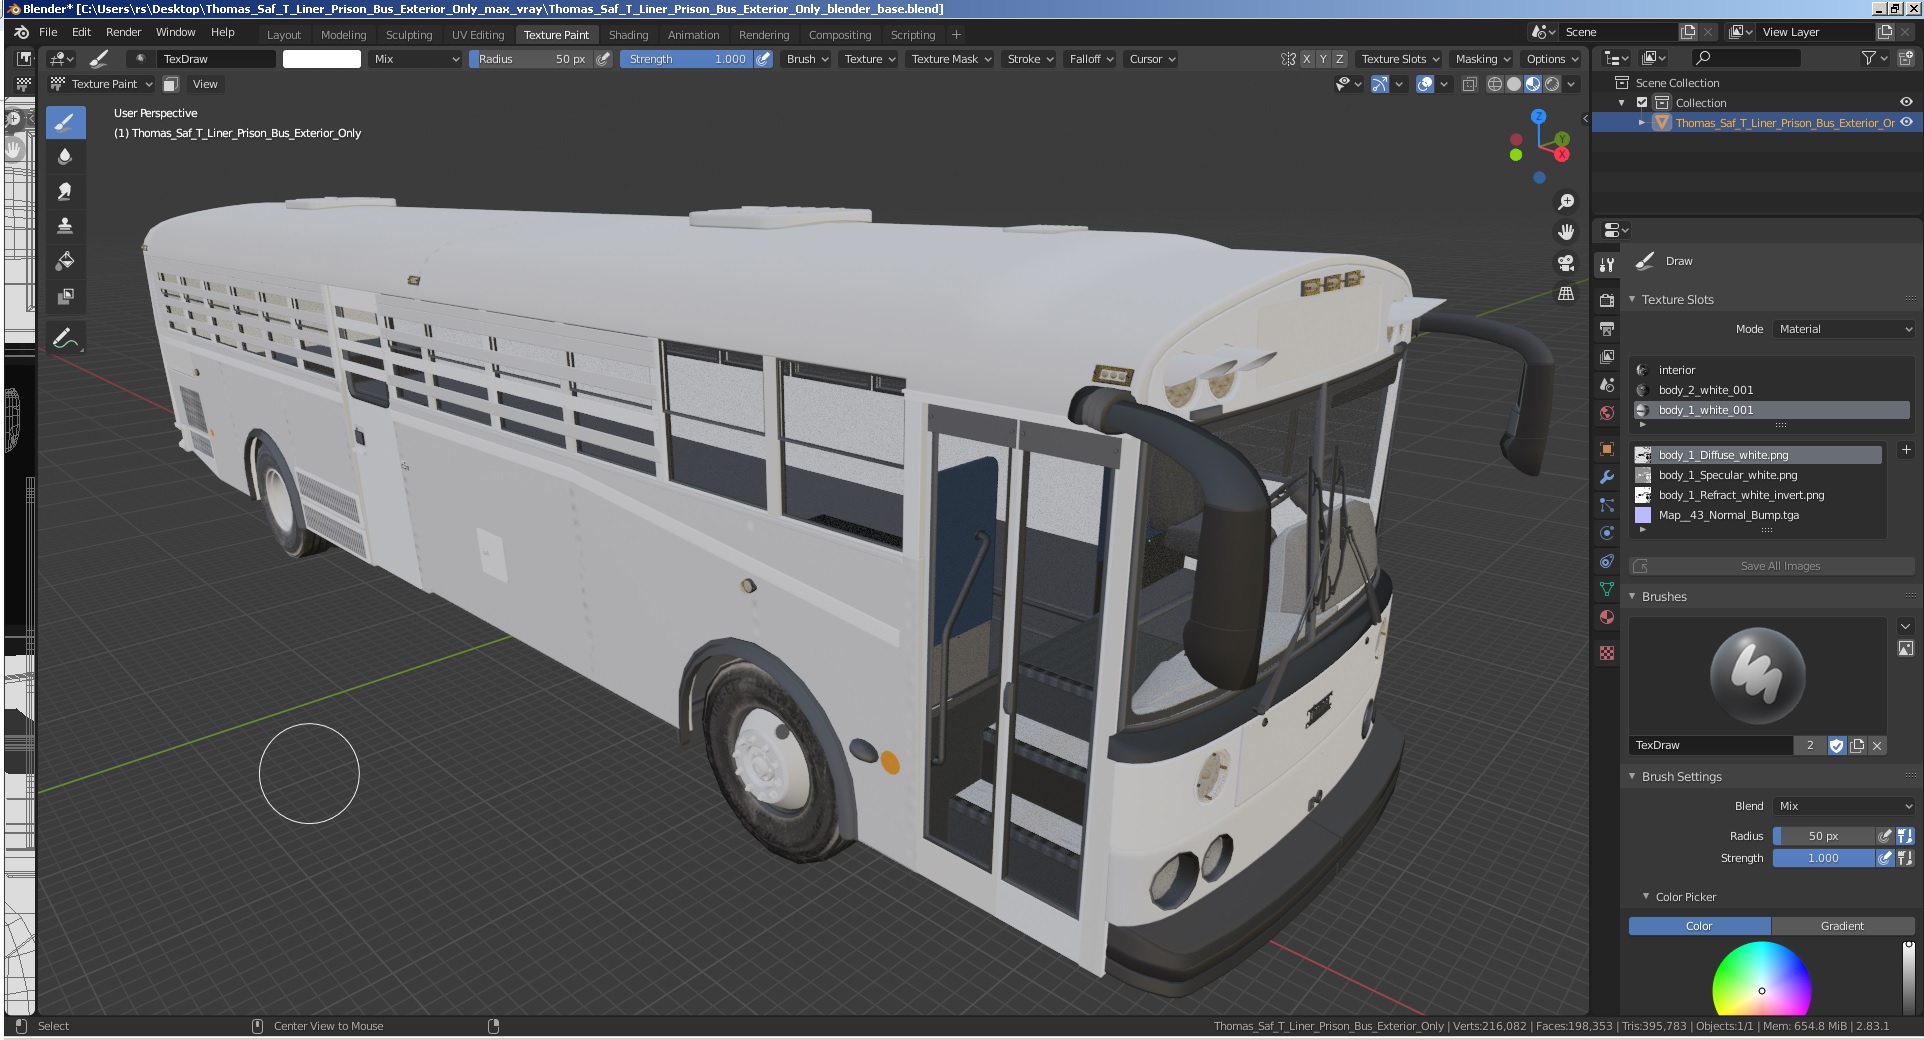Toggle Y axis symmetry
The height and width of the screenshot is (1040, 1924).
[x=1323, y=59]
